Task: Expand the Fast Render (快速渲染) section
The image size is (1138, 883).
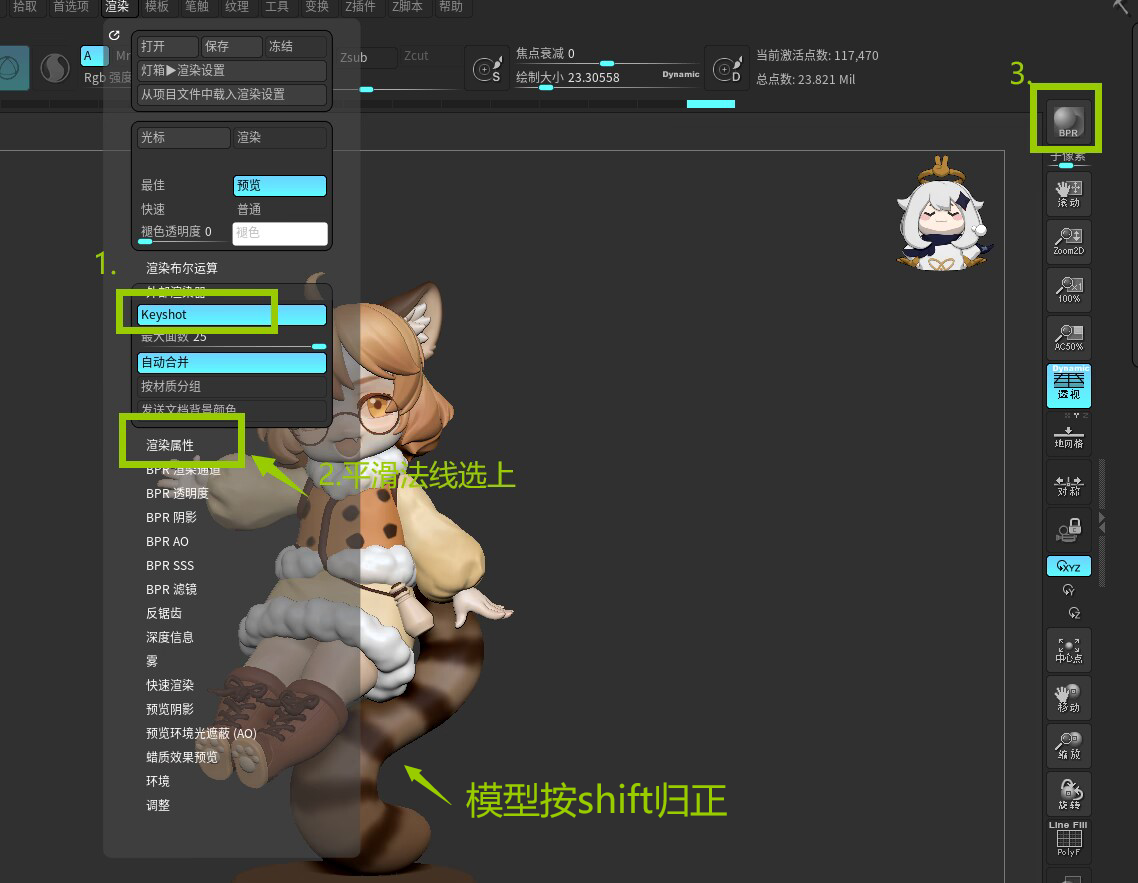Action: tap(170, 685)
